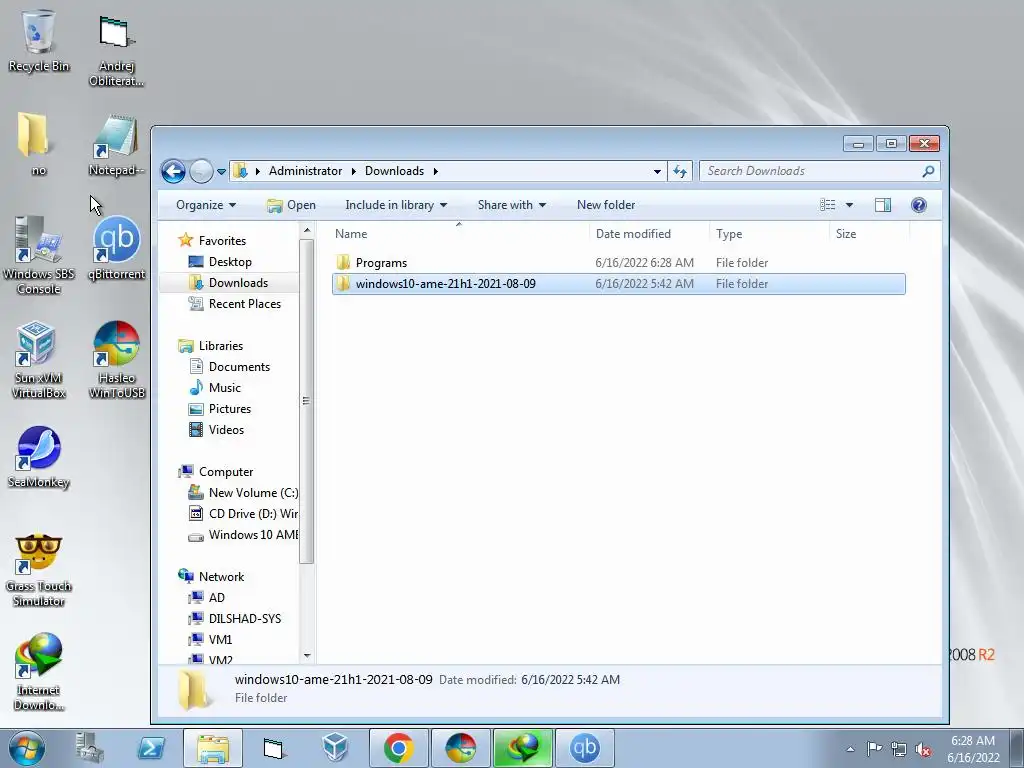Create a New folder

coord(606,205)
